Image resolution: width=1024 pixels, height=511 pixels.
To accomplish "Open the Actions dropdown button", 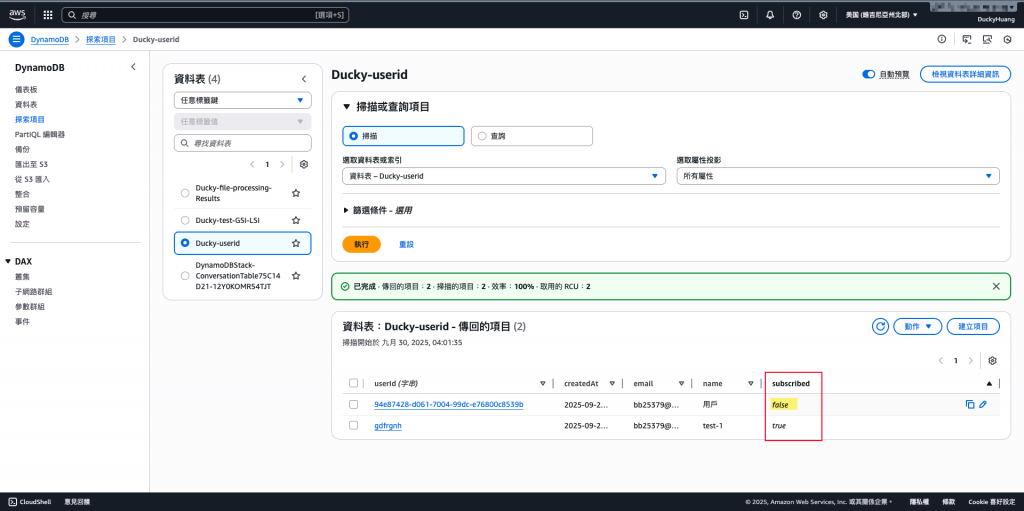I will pyautogui.click(x=918, y=326).
